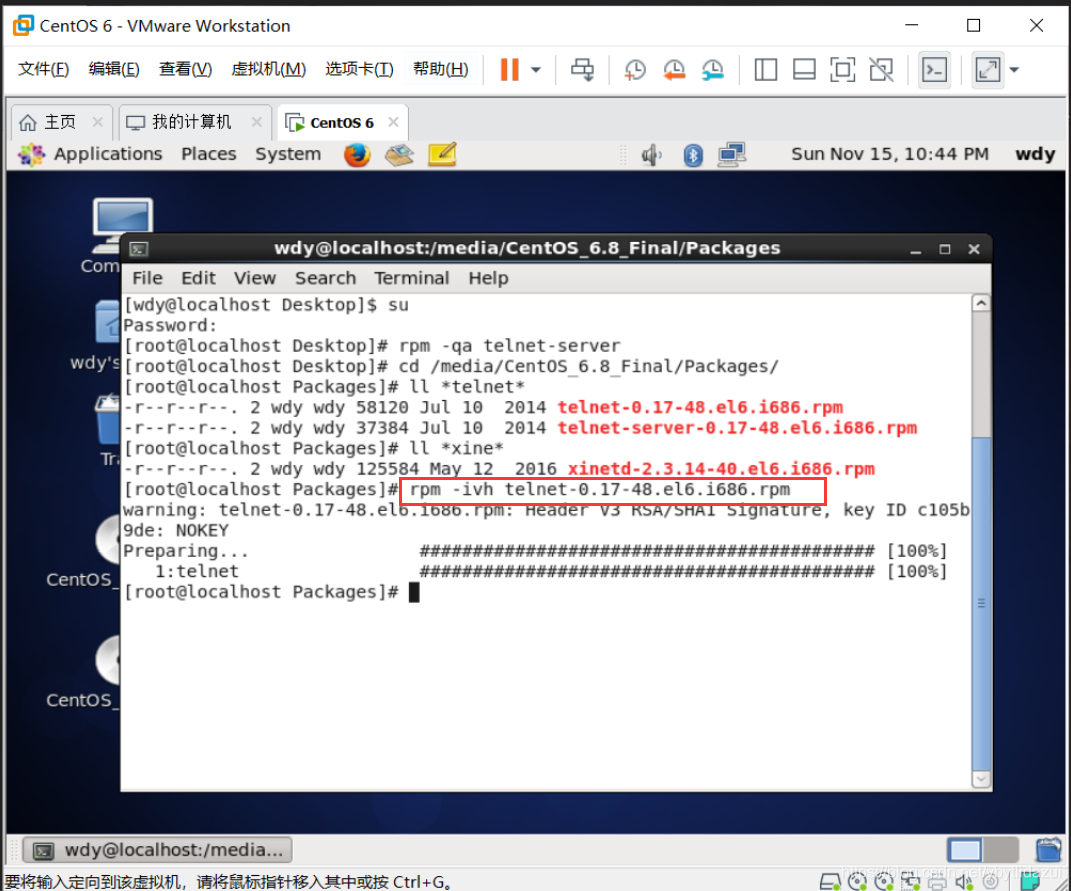This screenshot has height=891, width=1071.
Task: Maximize the terminal window
Action: [x=945, y=250]
